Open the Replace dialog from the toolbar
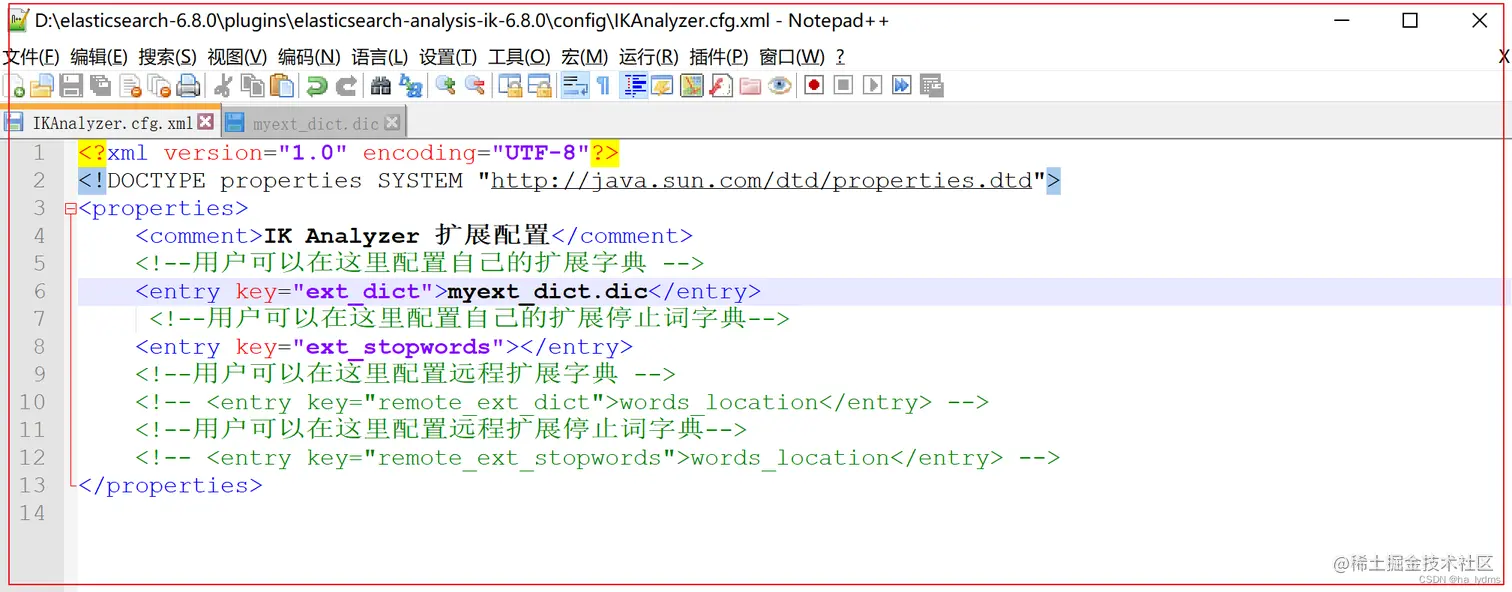Viewport: 1512px width, 592px height. pos(411,86)
